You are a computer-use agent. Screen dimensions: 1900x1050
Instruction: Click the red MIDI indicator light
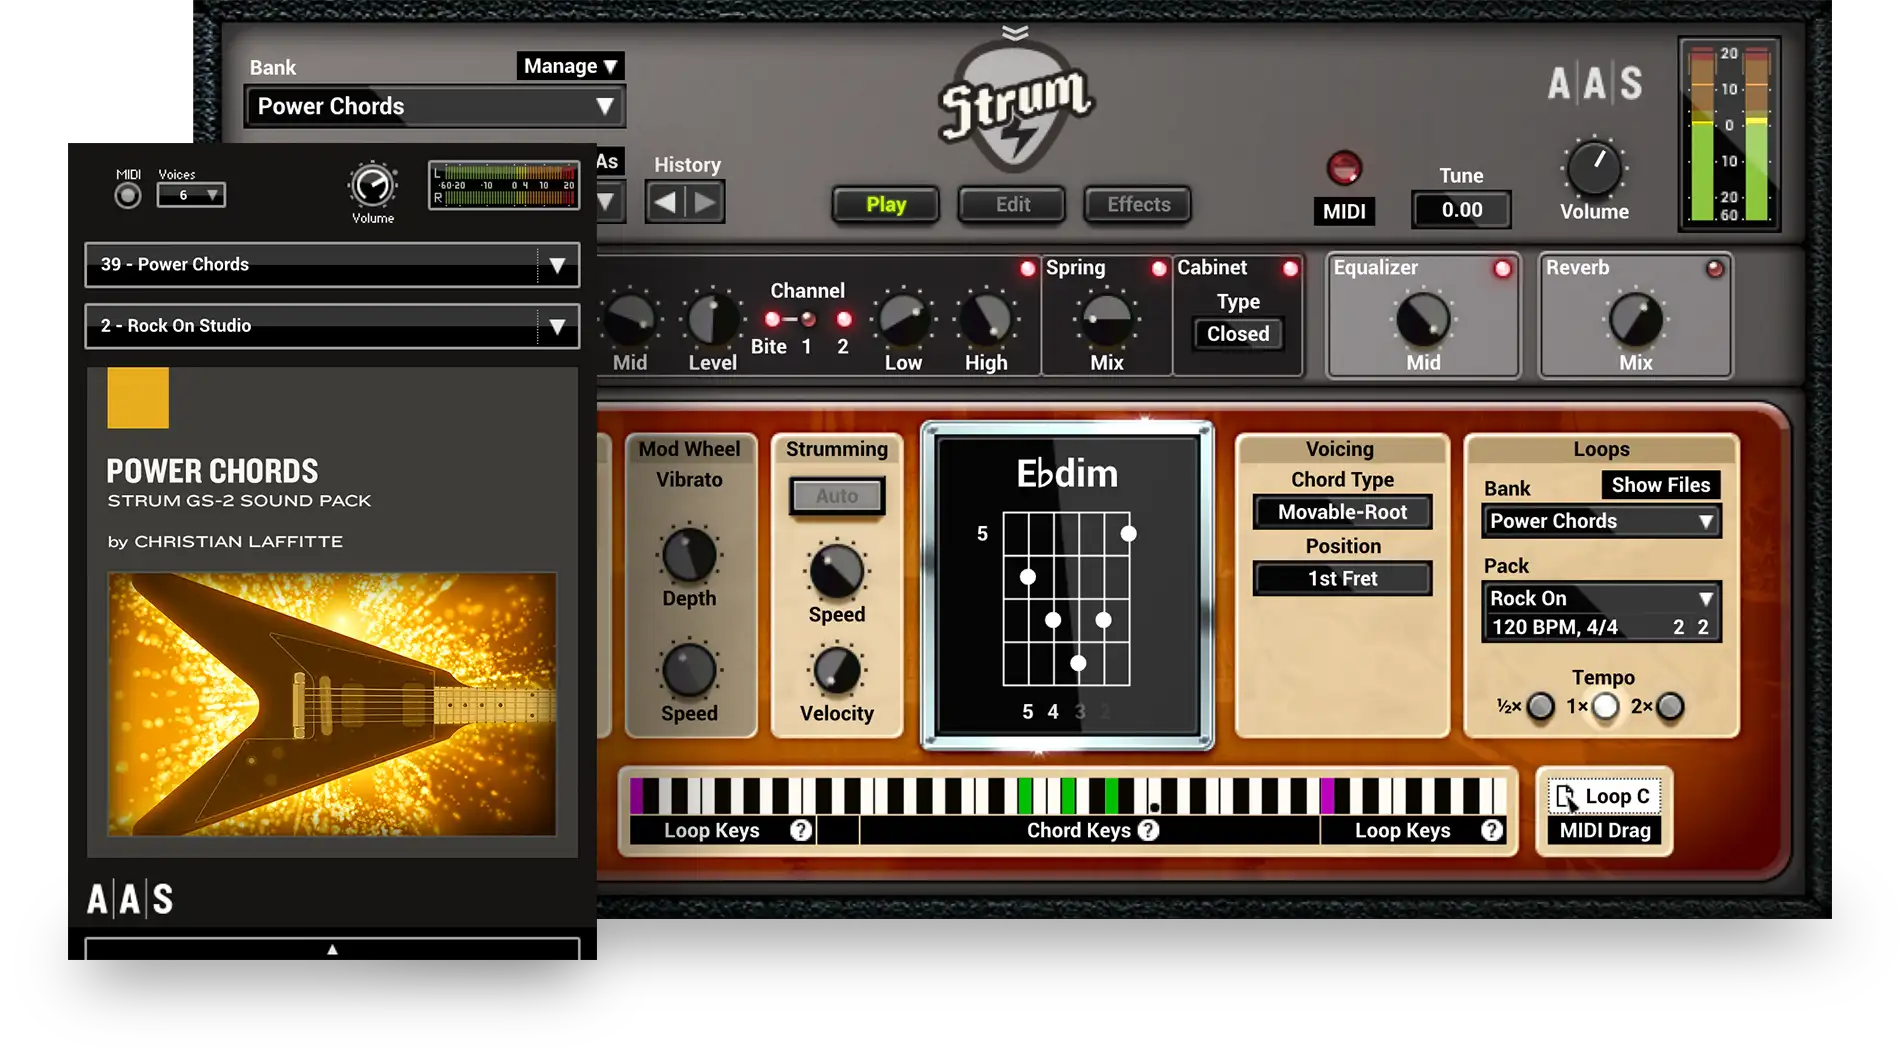coord(1343,168)
